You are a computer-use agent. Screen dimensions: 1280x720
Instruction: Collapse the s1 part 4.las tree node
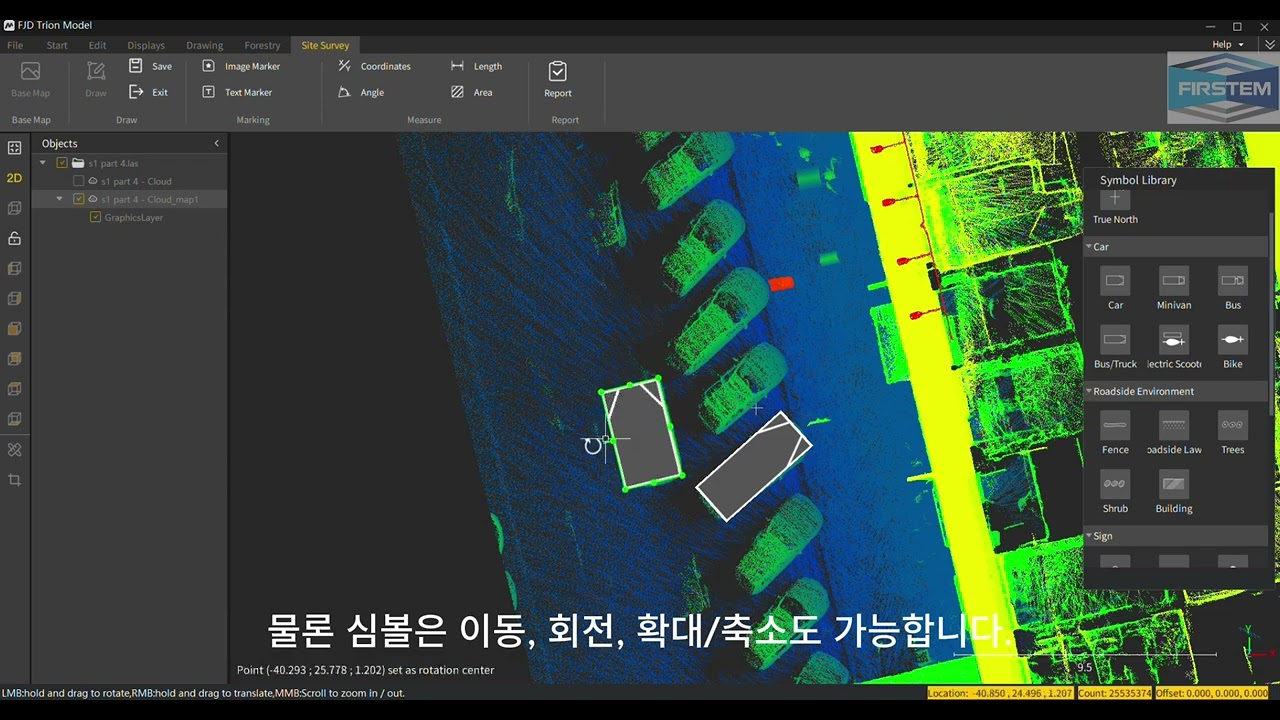pyautogui.click(x=43, y=163)
